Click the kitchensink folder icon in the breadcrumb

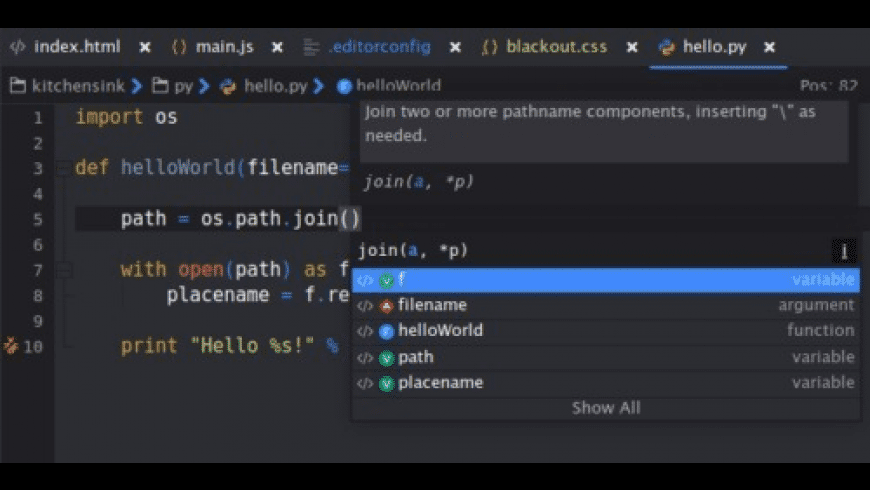tap(17, 86)
